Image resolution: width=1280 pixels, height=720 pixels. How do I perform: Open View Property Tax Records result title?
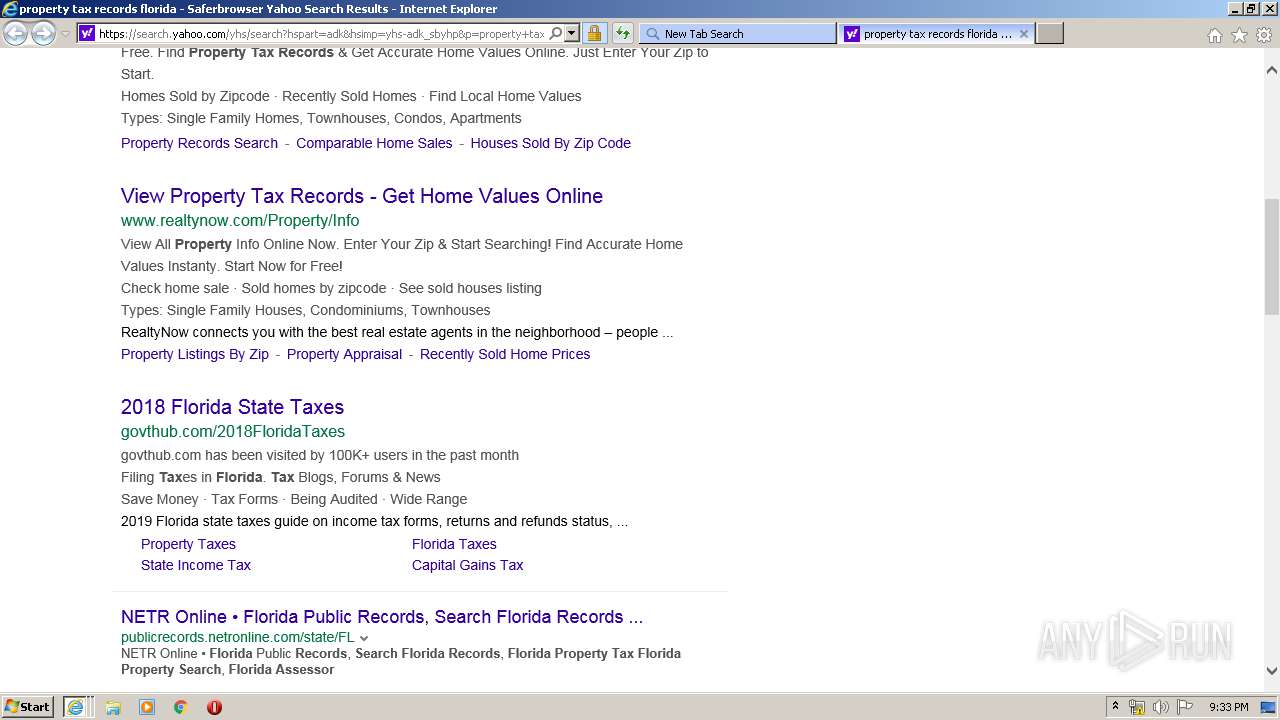362,196
